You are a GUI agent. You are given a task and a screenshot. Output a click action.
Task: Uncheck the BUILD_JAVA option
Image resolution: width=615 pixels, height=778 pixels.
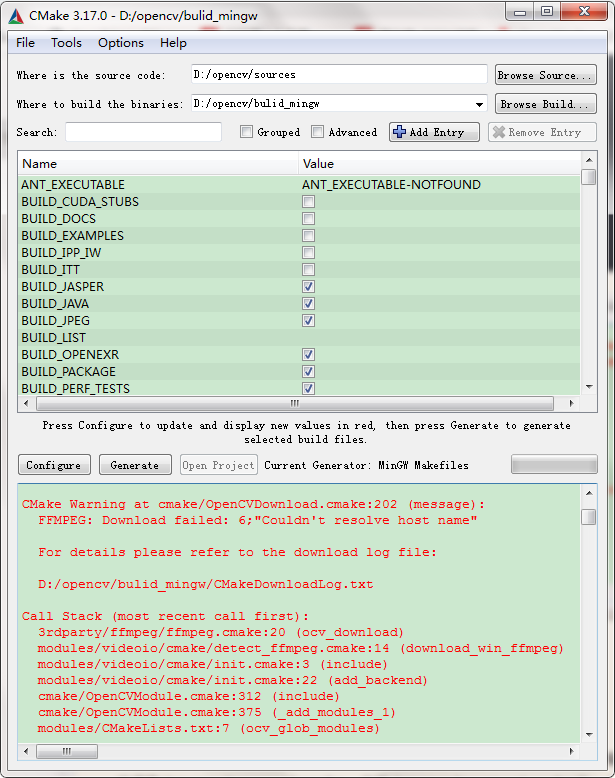click(x=308, y=303)
